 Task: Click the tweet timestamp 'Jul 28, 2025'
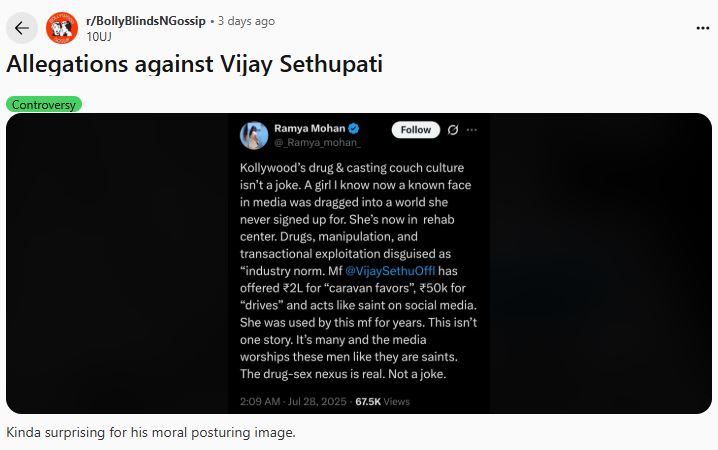(321, 401)
